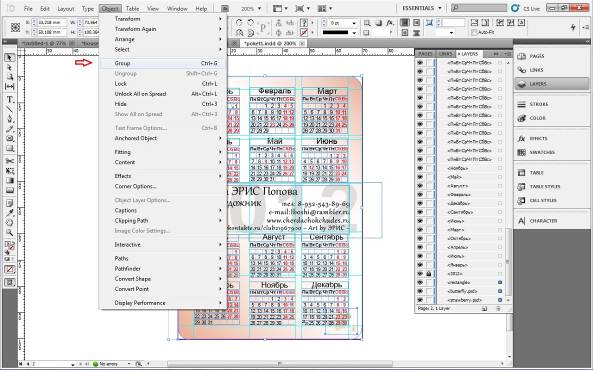Click the lock icon on the 2012 layer item

429,274
